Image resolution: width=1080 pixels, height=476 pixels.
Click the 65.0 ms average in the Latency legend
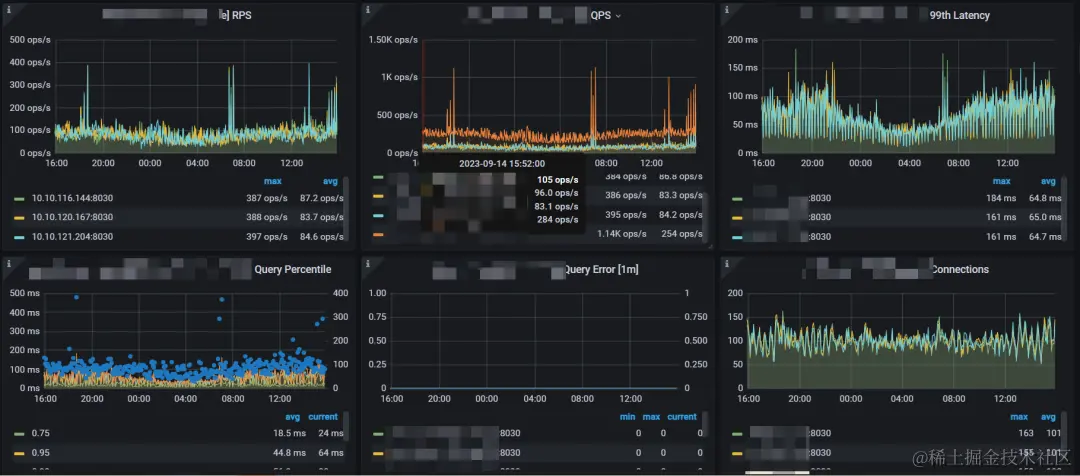tap(1045, 218)
